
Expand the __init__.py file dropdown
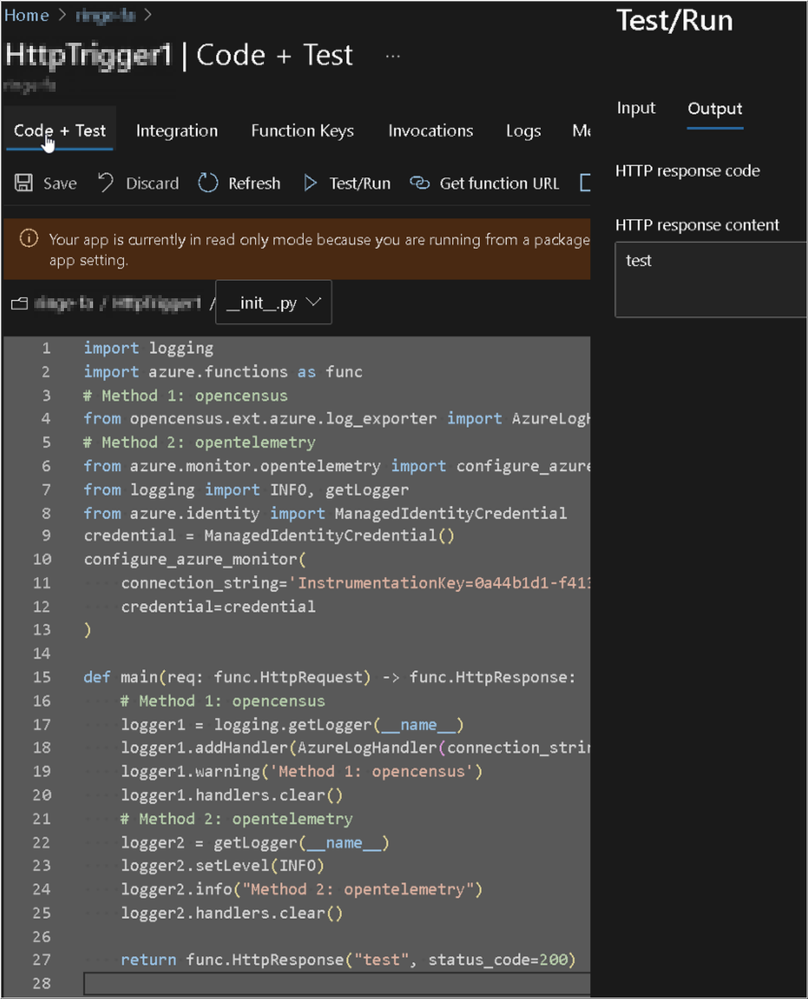[x=273, y=303]
